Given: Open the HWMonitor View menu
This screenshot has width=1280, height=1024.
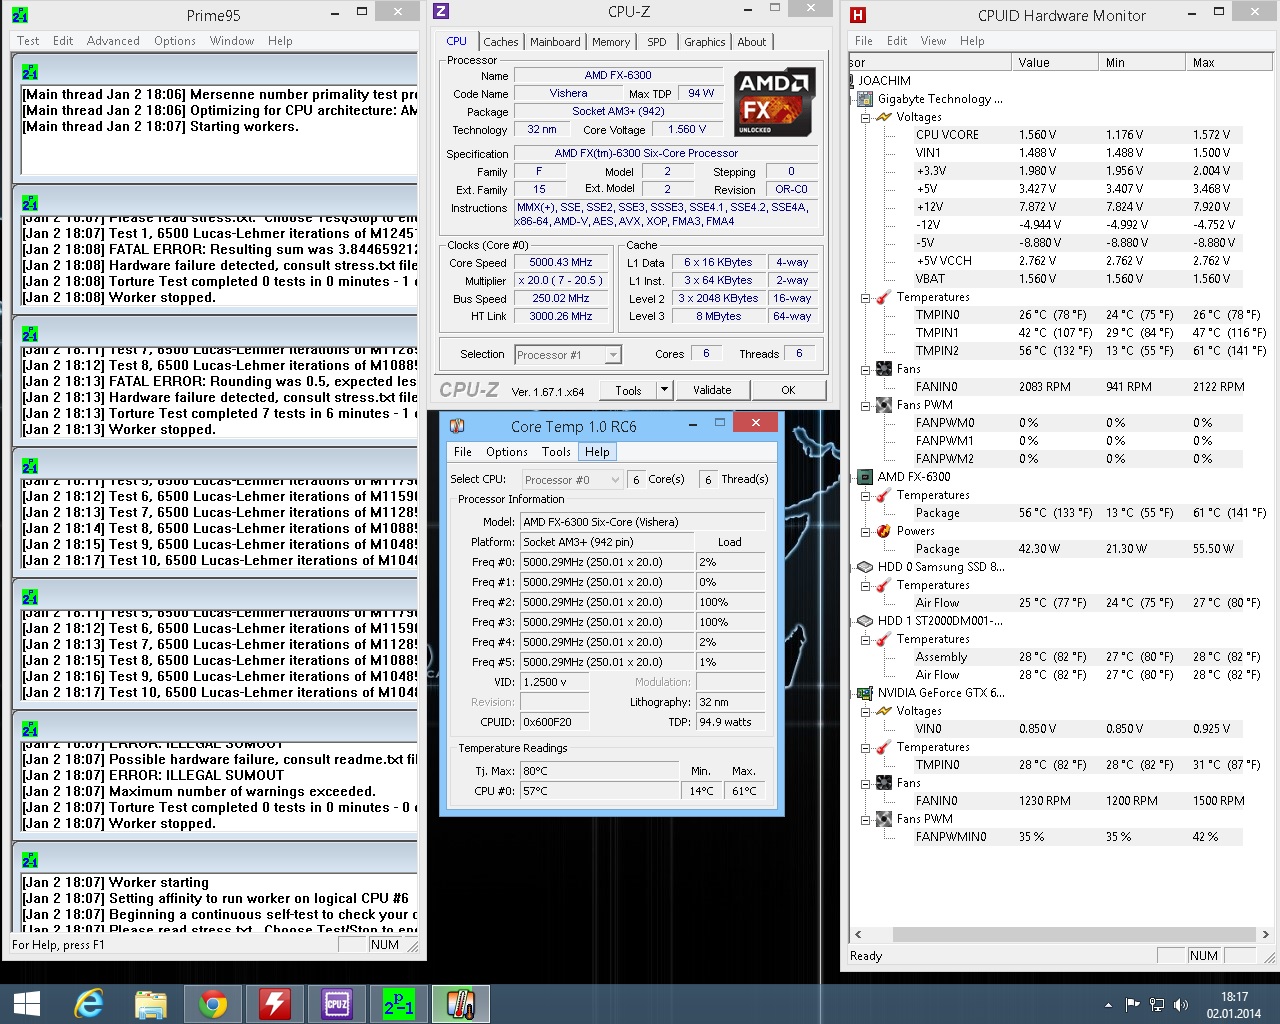Looking at the screenshot, I should (x=933, y=41).
